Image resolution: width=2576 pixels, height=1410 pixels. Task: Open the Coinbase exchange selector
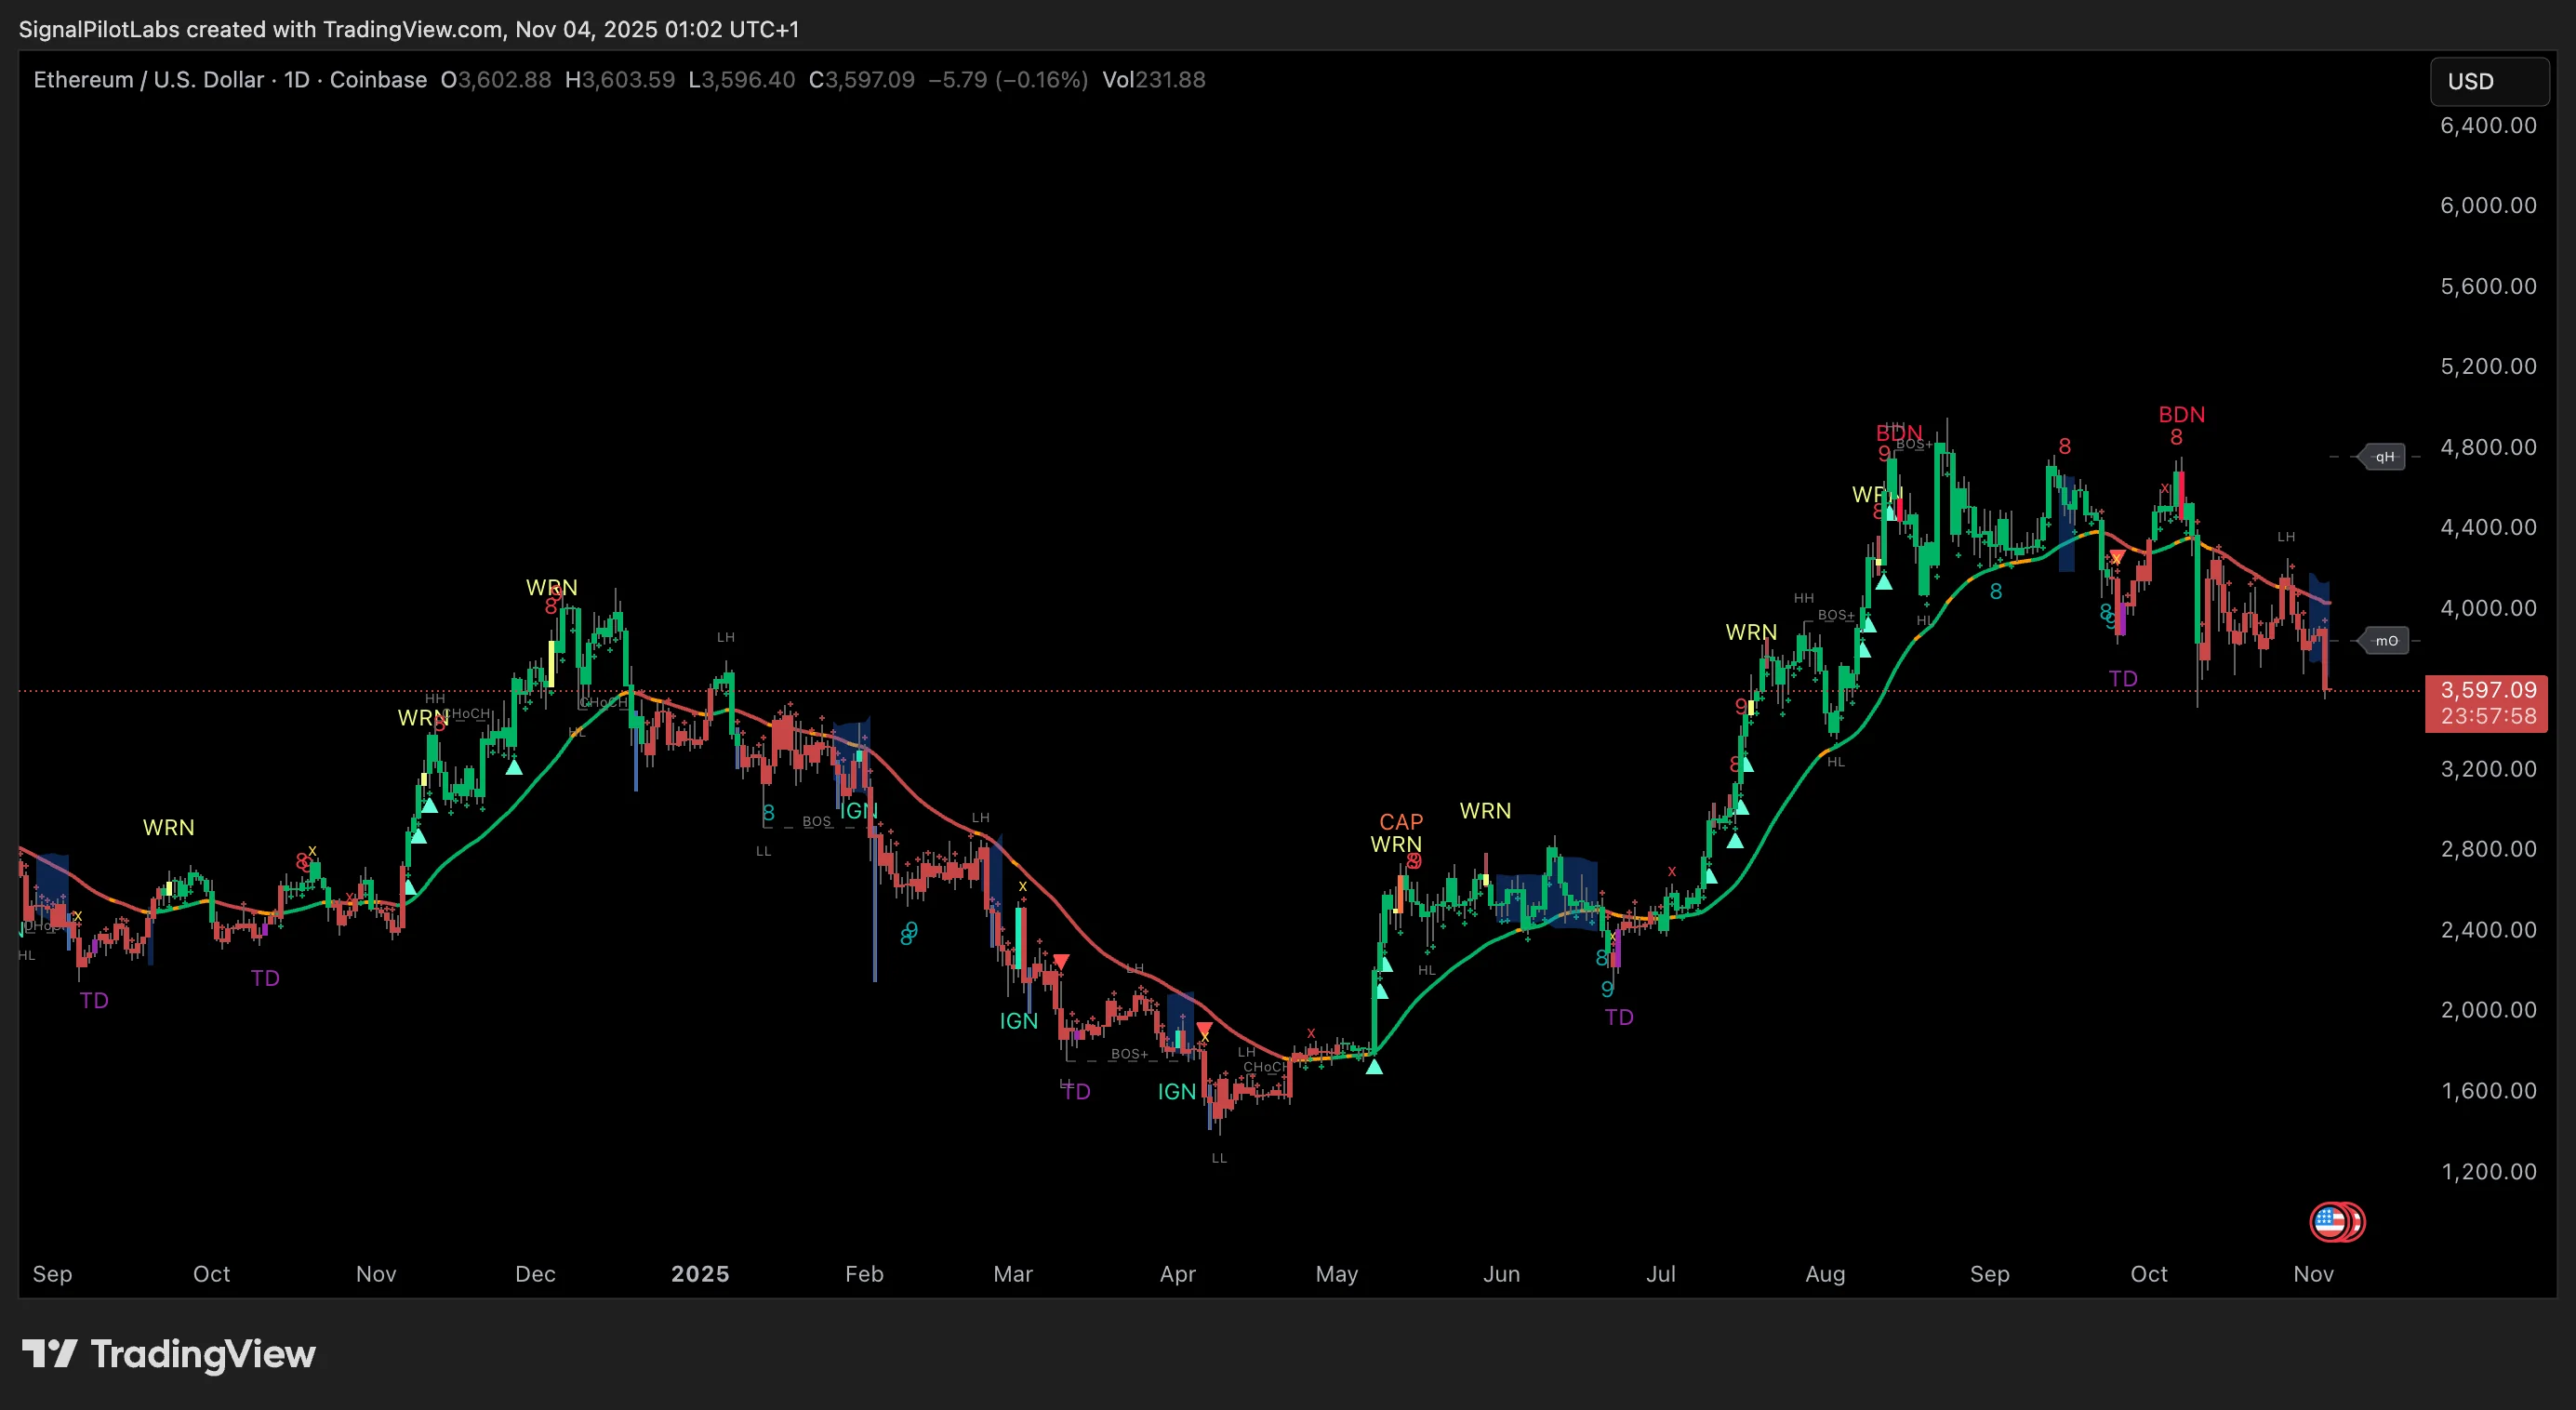point(377,80)
